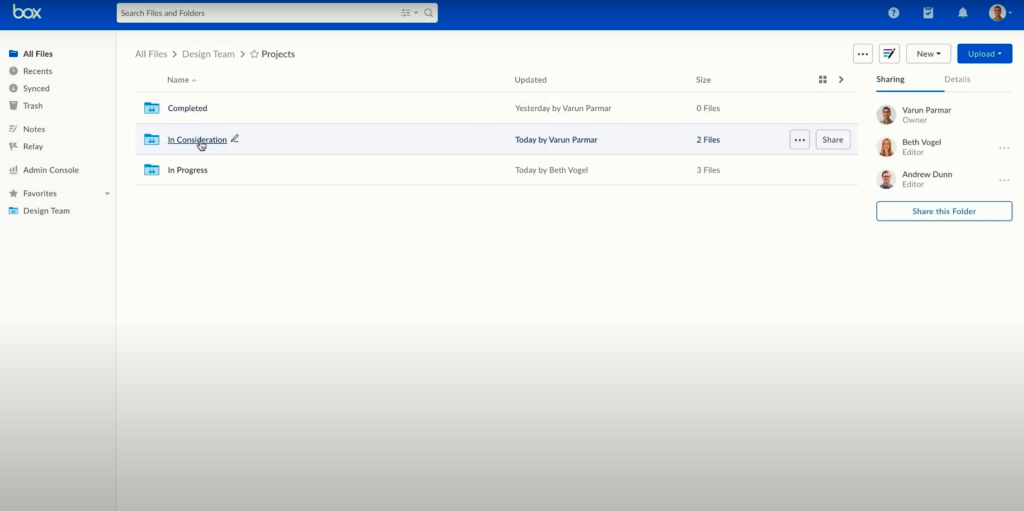This screenshot has height=511, width=1024.
Task: Sort by Size column header
Action: (x=703, y=80)
